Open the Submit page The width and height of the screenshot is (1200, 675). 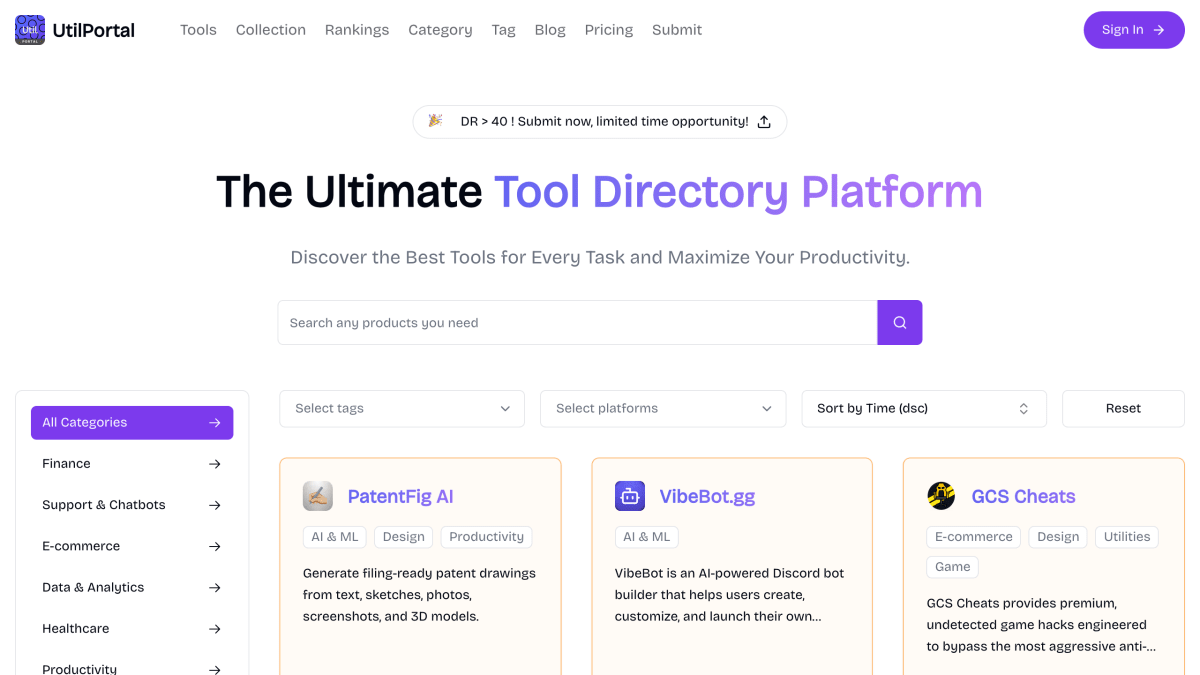click(x=677, y=30)
